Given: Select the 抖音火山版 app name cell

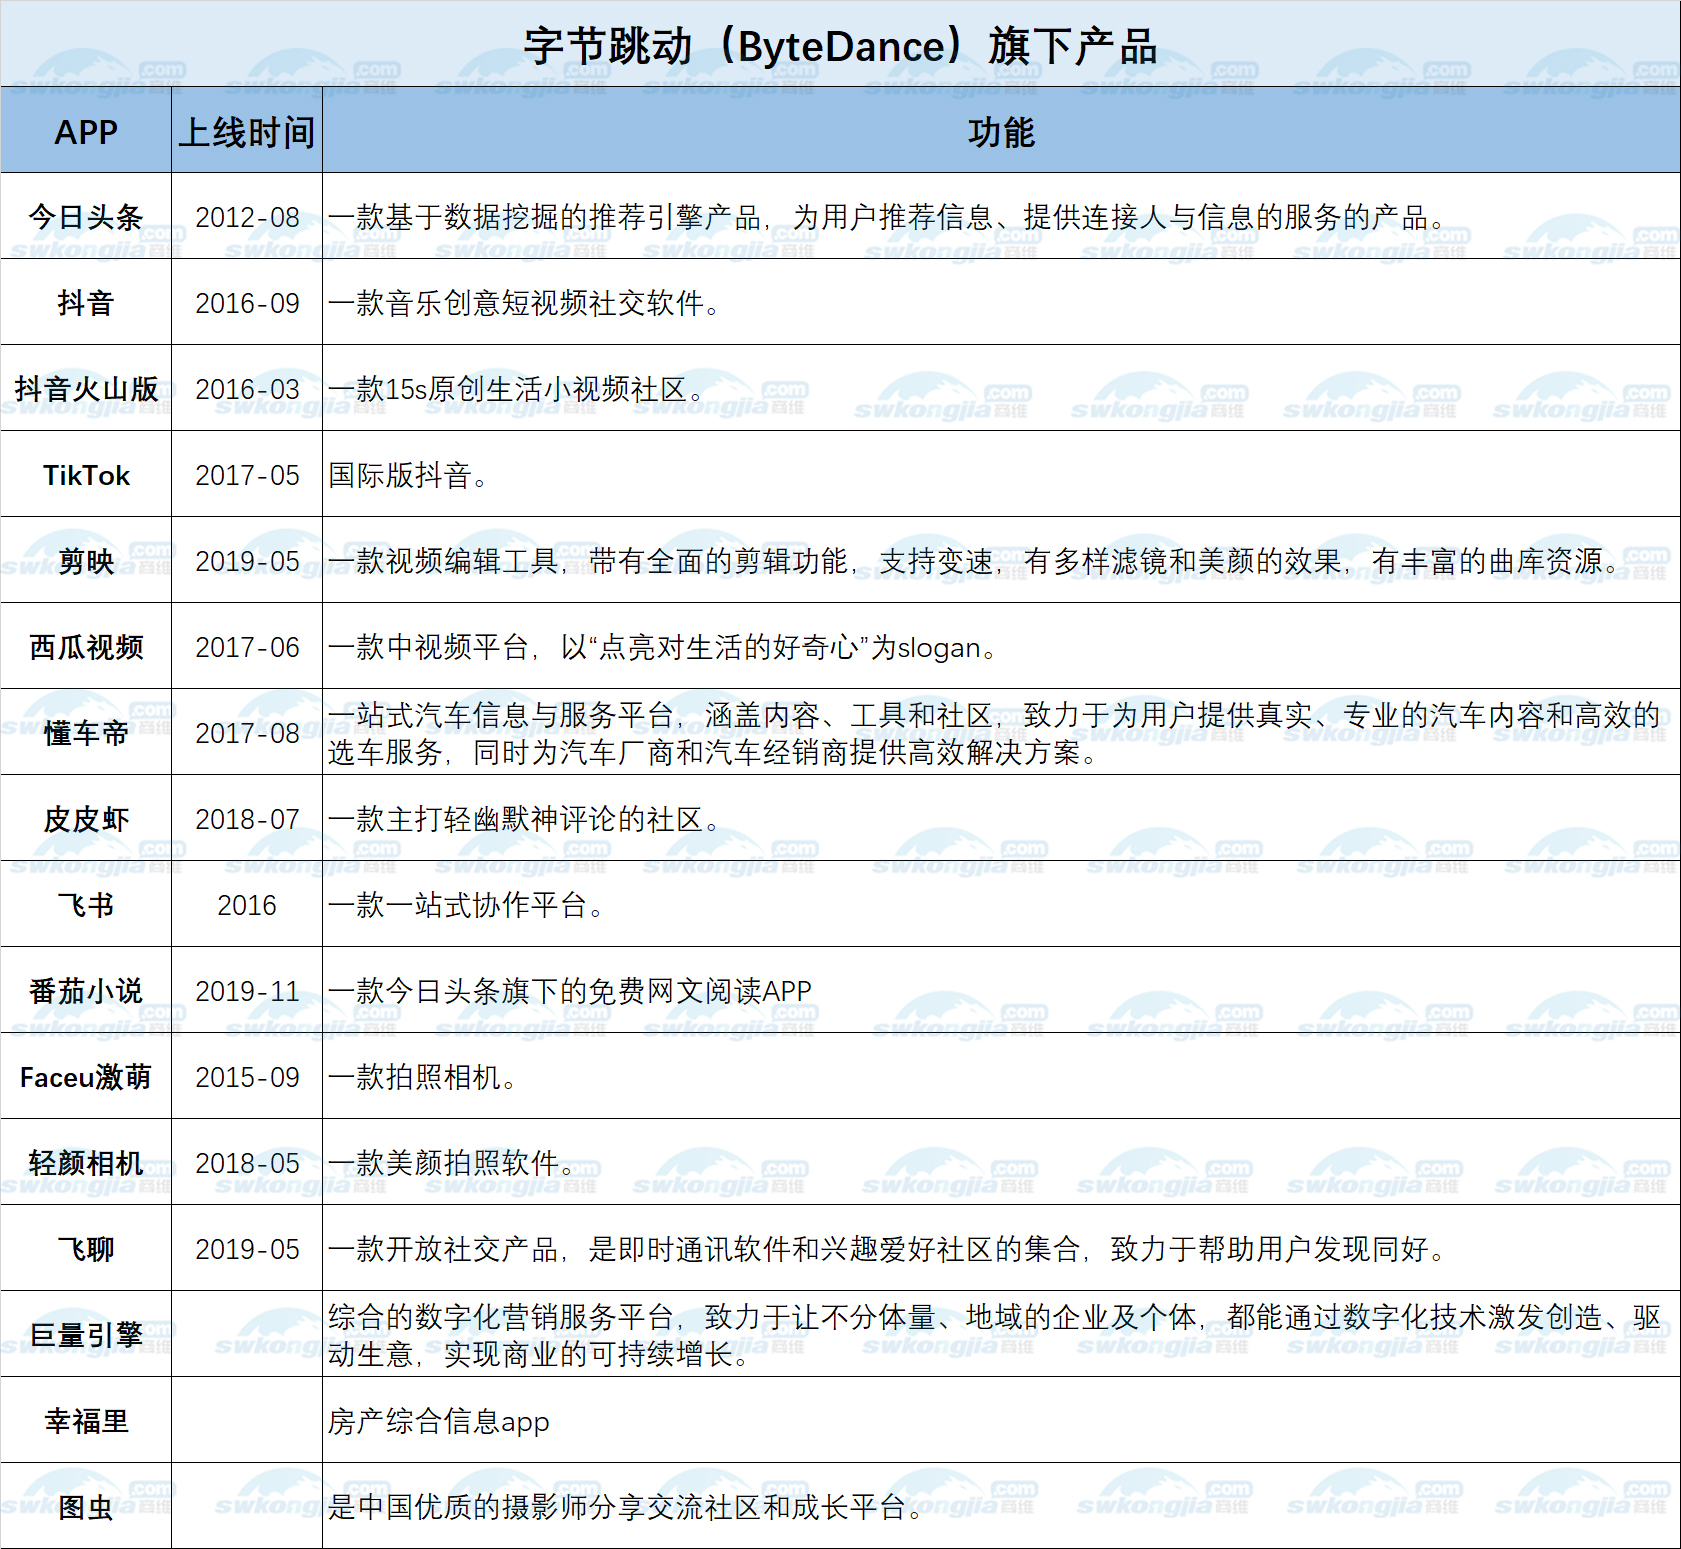Looking at the screenshot, I should point(86,389).
